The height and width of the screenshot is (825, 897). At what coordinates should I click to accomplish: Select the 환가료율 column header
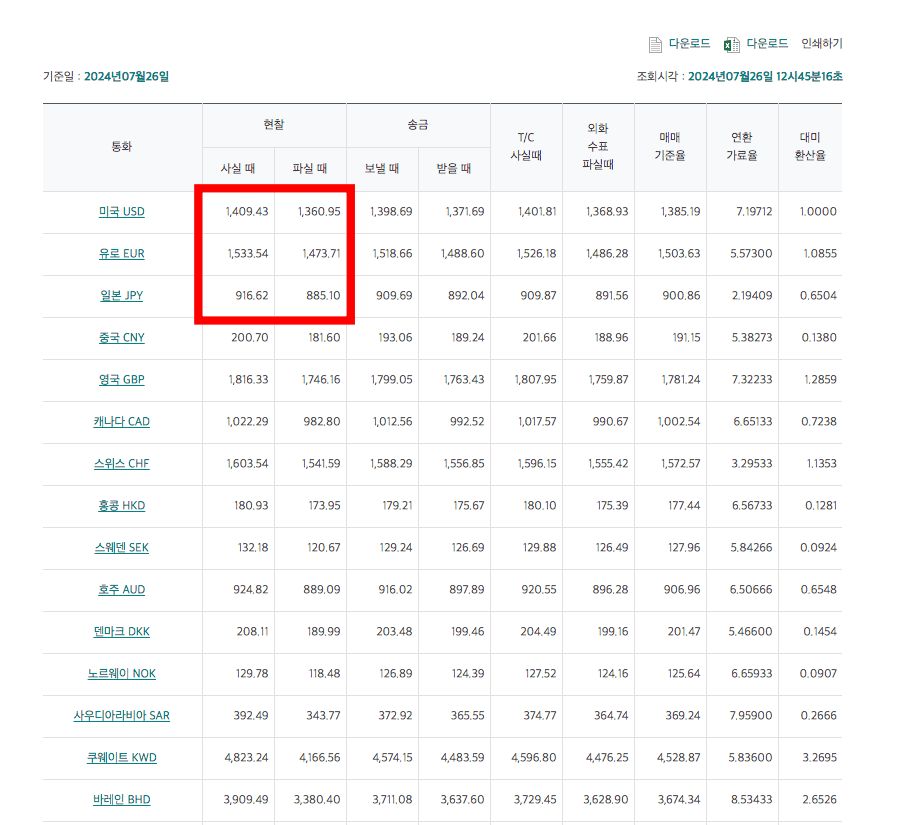click(x=743, y=146)
